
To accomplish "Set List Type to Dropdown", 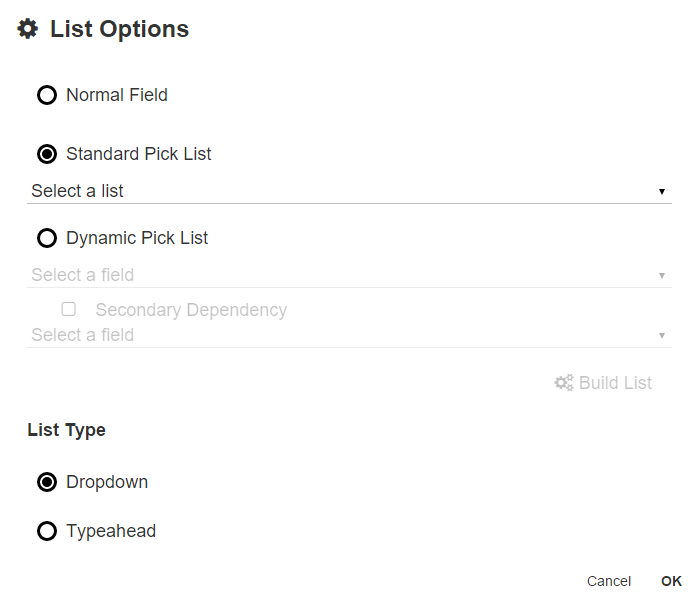I will point(47,482).
